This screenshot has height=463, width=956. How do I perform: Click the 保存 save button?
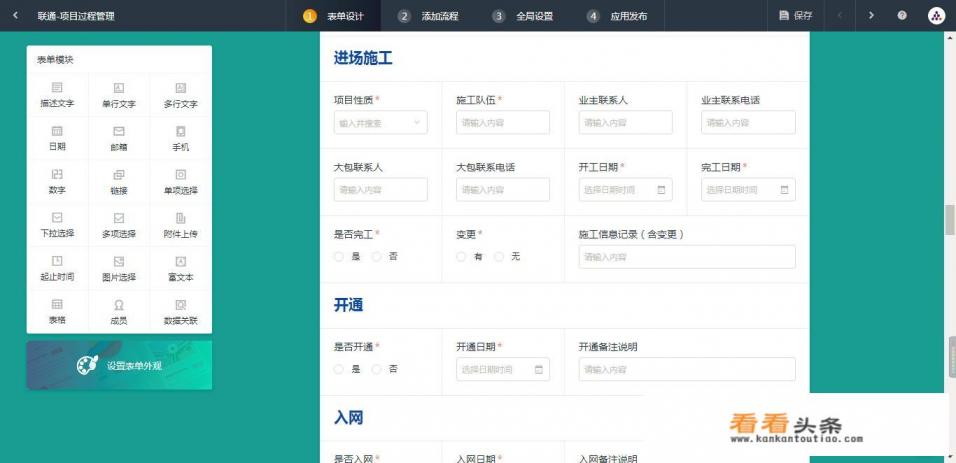(796, 16)
